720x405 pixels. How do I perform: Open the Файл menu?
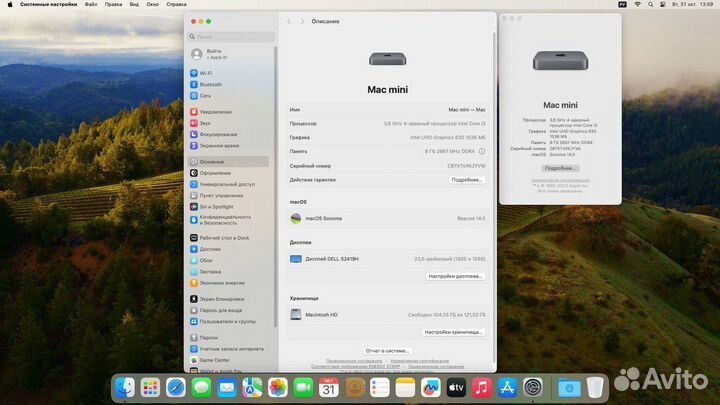click(91, 4)
